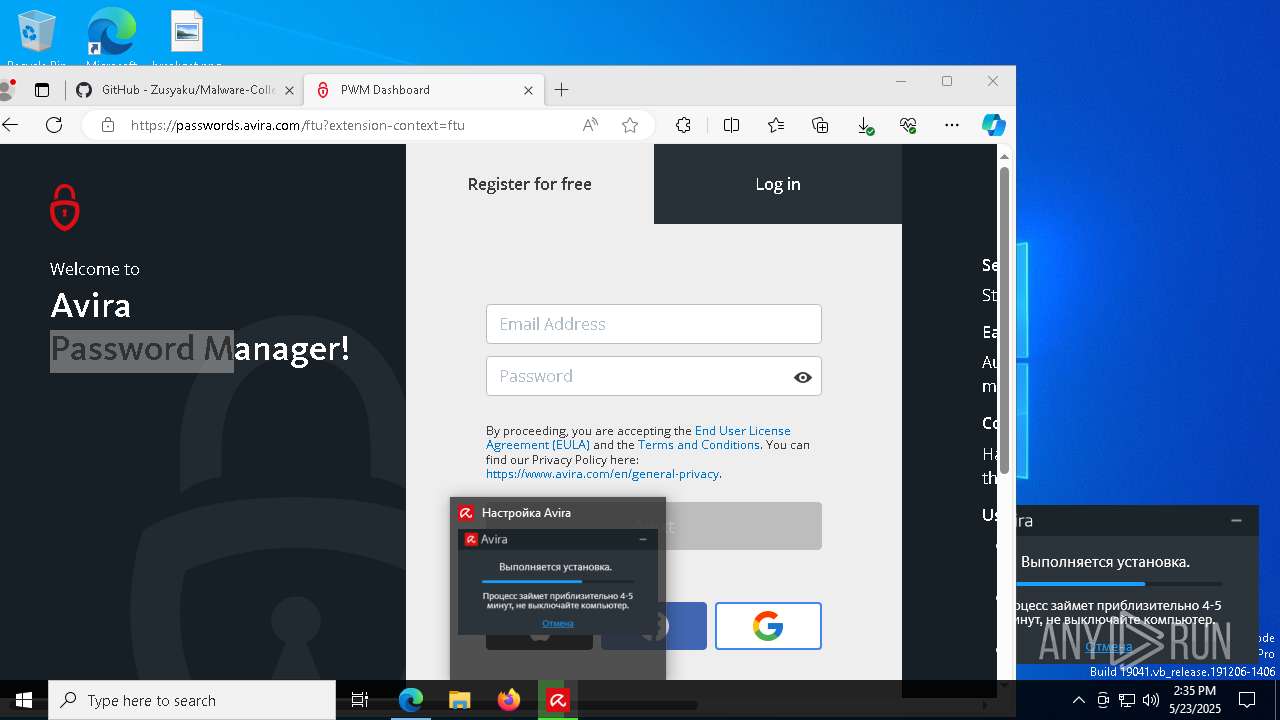Close the PWM Dashboard tab
This screenshot has width=1280, height=720.
coord(528,90)
